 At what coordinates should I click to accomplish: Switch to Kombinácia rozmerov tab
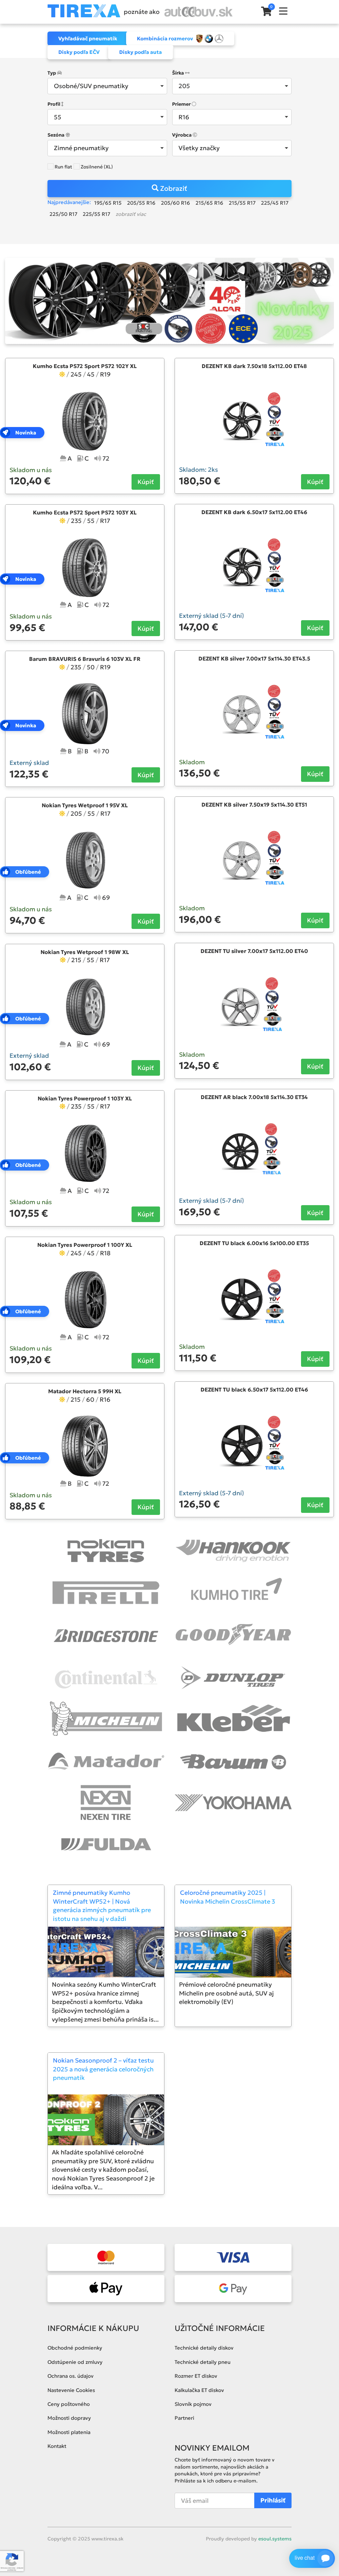pyautogui.click(x=165, y=38)
